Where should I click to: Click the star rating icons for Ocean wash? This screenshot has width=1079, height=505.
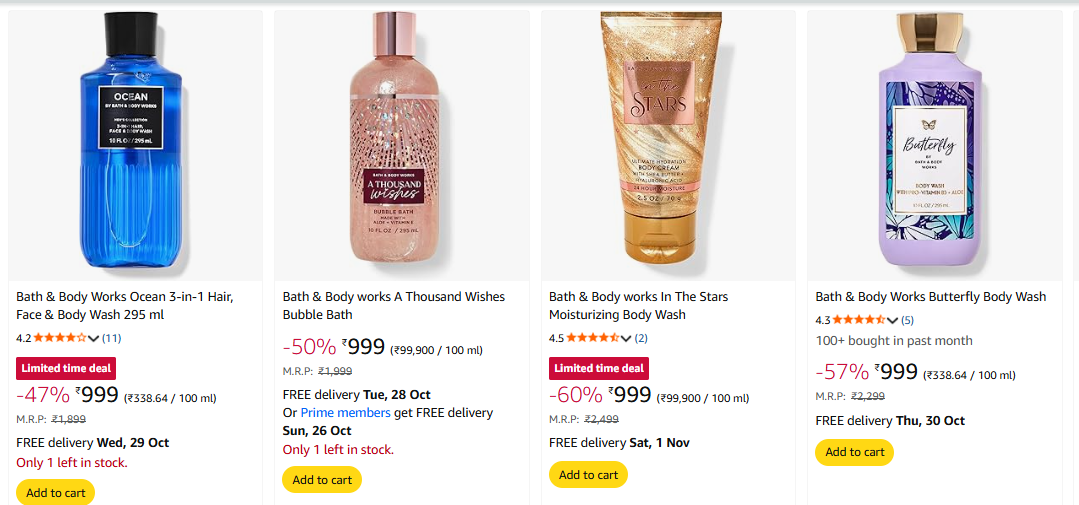point(60,338)
